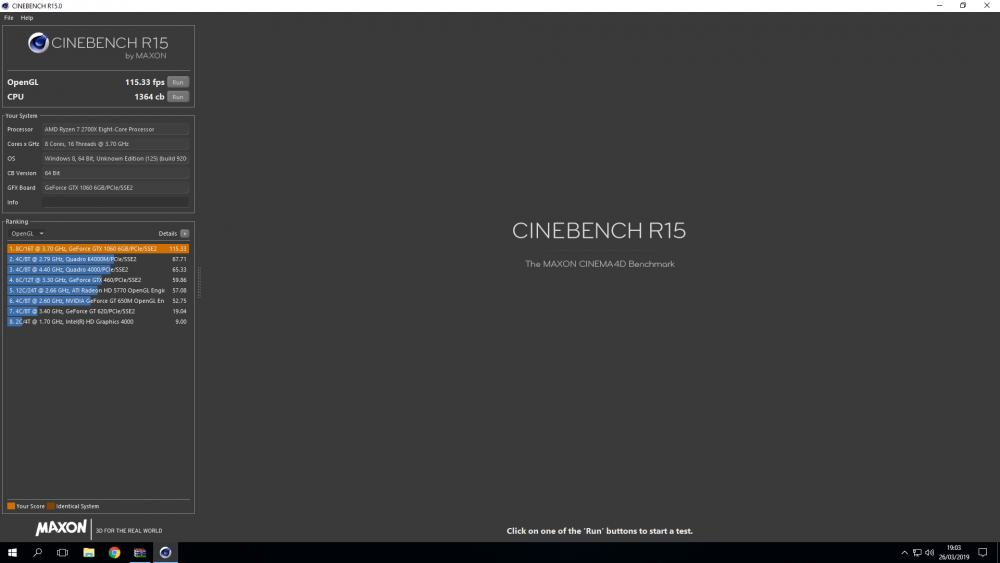This screenshot has height=563, width=1000.
Task: Open the OpenGL ranking type dropdown
Action: (27, 233)
